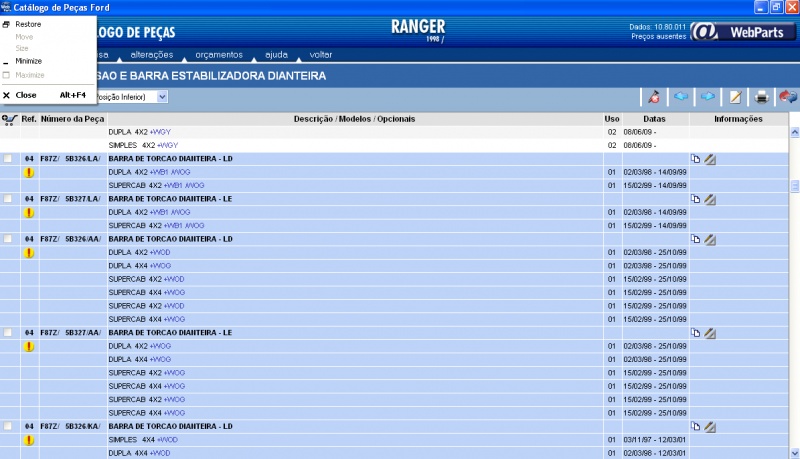Click warning icon under part 5B326/AA
Viewport: 800px width, 459px height.
(29, 252)
